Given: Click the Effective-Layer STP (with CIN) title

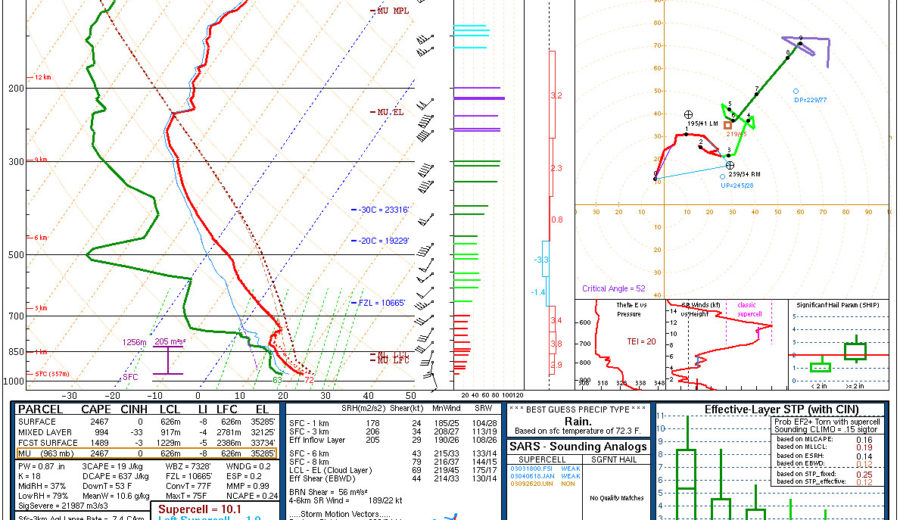Looking at the screenshot, I should coord(781,409).
